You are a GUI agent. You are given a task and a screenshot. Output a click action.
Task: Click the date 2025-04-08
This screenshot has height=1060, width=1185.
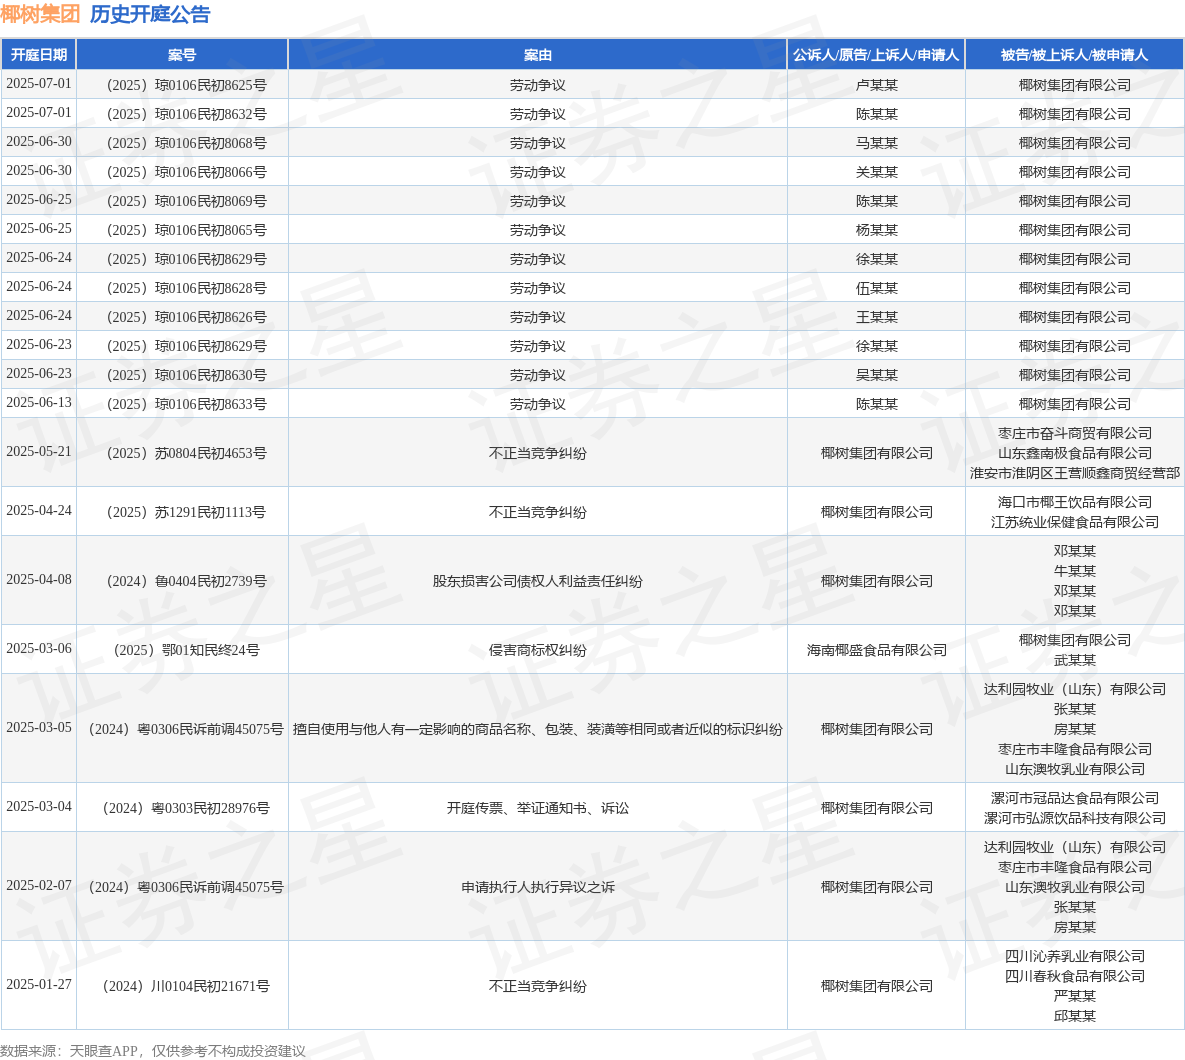[x=39, y=579]
